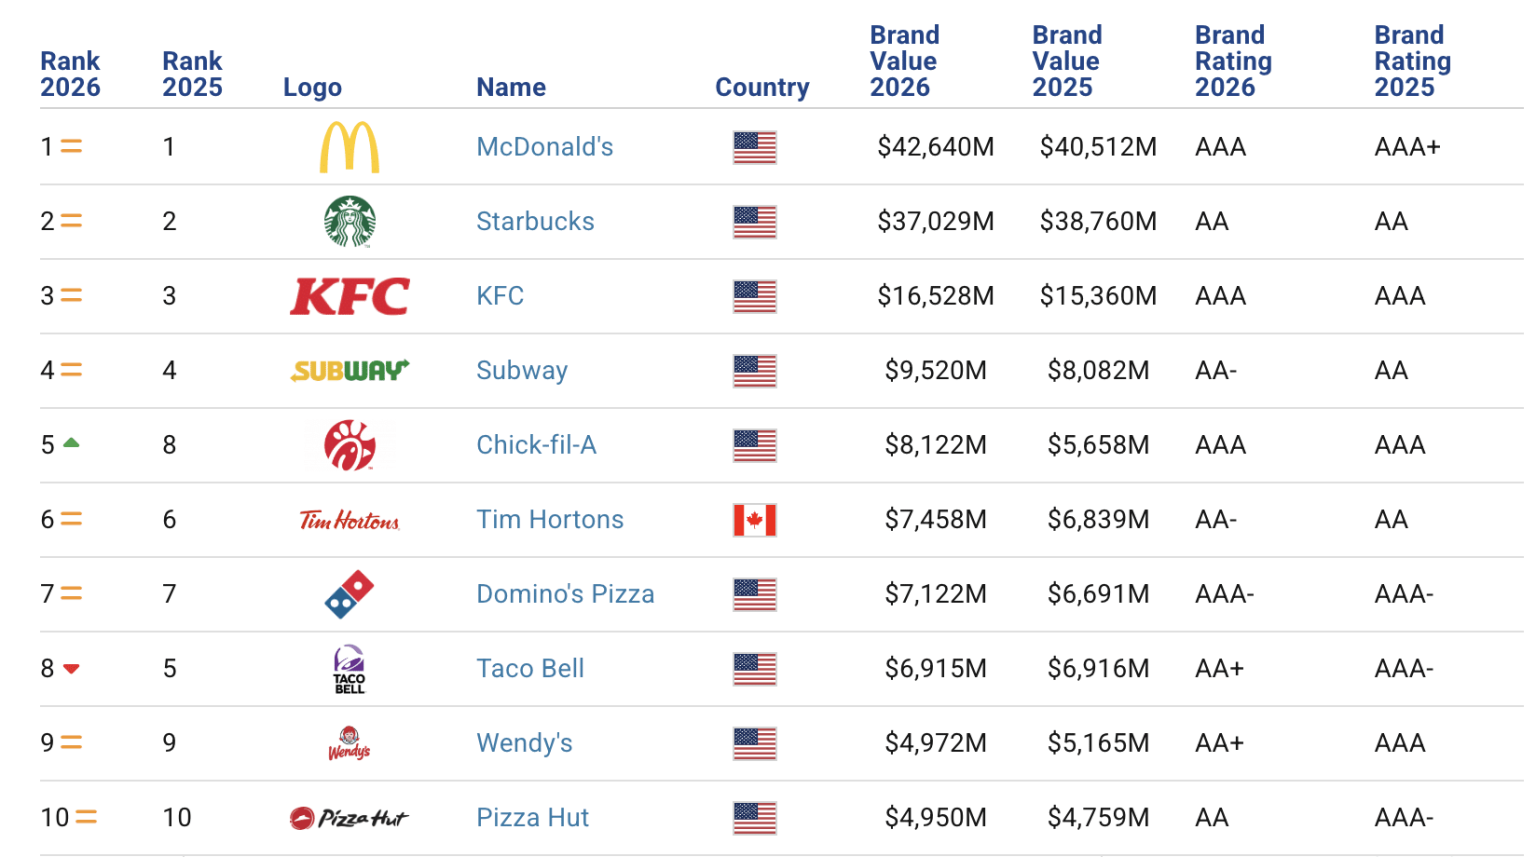Click the green up arrow beside rank 5
The image size is (1536, 857).
[71, 443]
